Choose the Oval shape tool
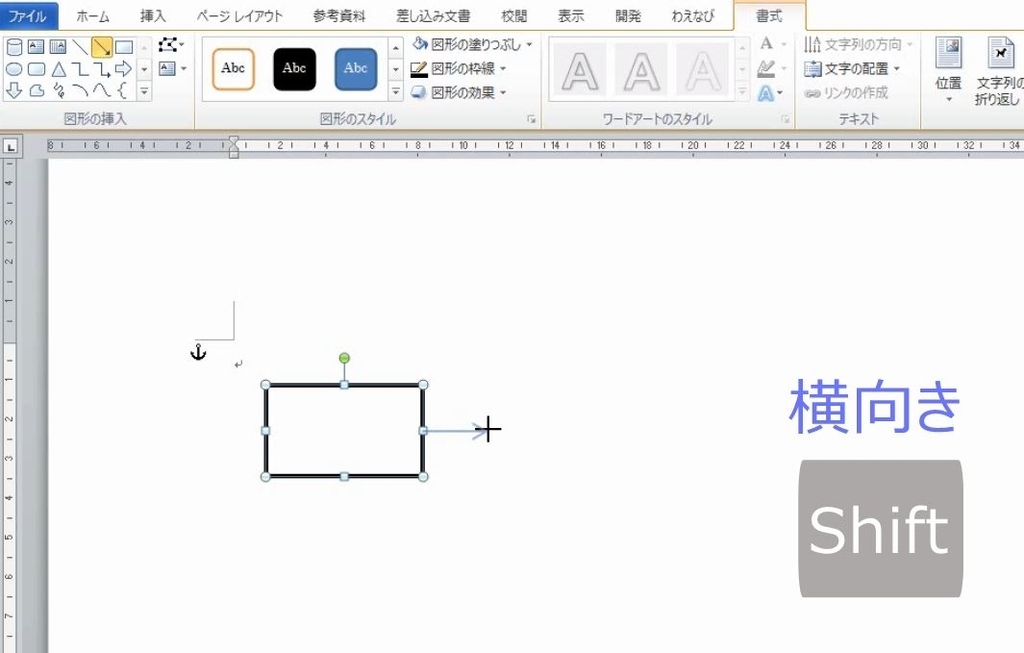The height and width of the screenshot is (653, 1024). (x=13, y=70)
